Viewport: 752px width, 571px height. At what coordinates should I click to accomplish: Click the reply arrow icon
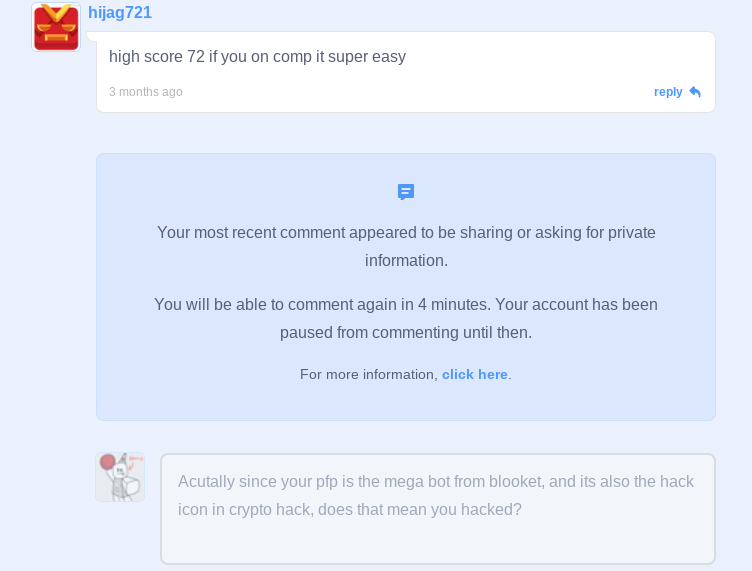[x=695, y=92]
